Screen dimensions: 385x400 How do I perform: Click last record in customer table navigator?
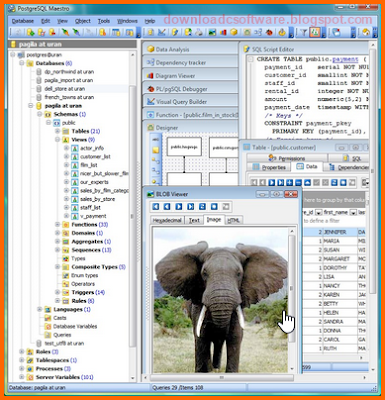pos(280,182)
